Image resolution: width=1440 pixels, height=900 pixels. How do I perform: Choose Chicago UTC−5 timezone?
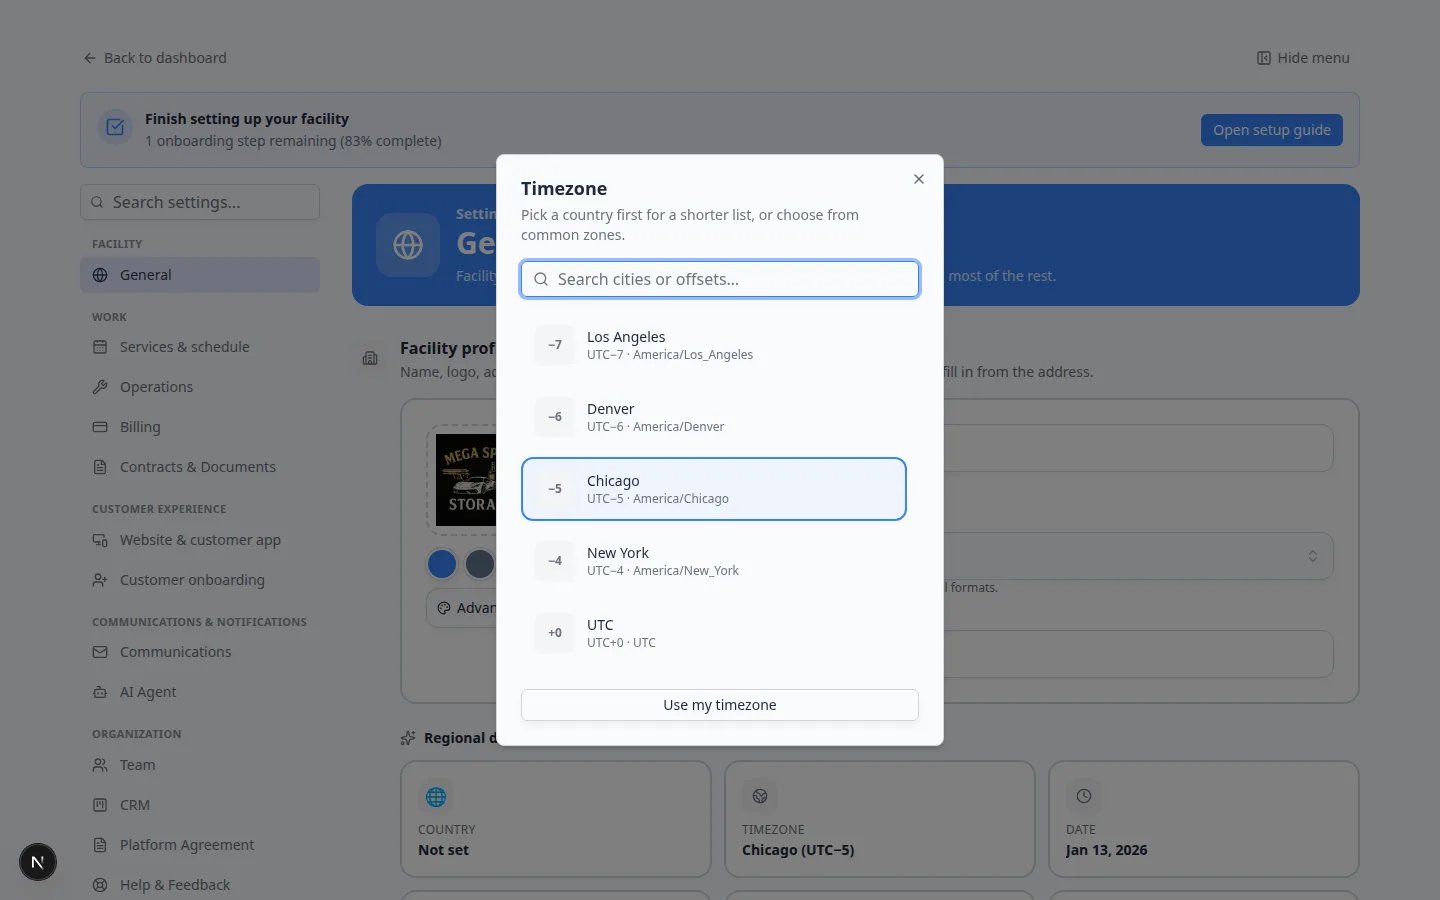[x=714, y=489]
